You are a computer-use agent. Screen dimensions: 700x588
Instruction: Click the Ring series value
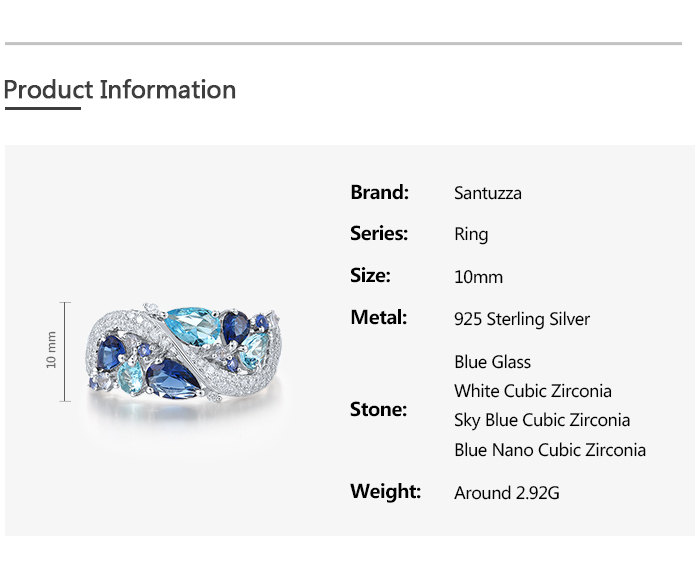point(471,235)
